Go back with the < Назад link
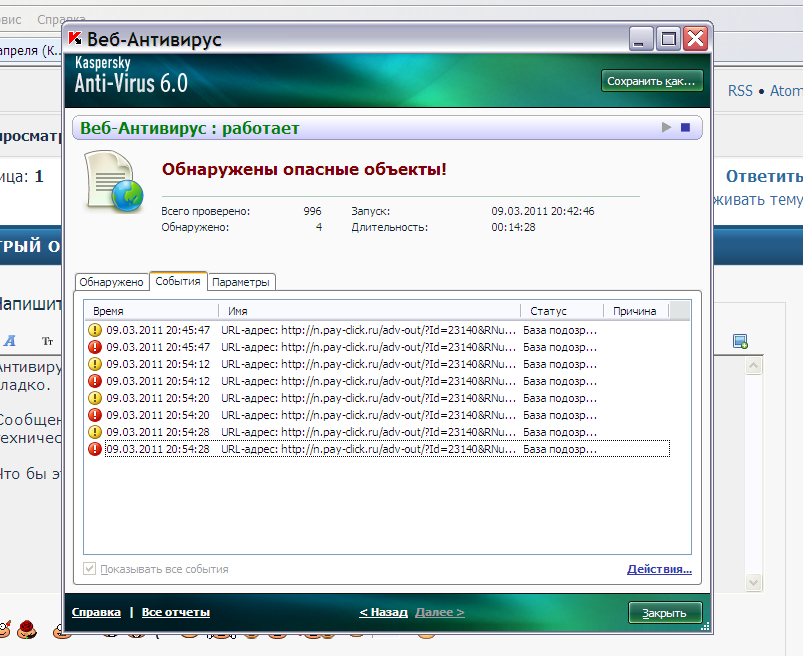The width and height of the screenshot is (803, 656). point(384,612)
